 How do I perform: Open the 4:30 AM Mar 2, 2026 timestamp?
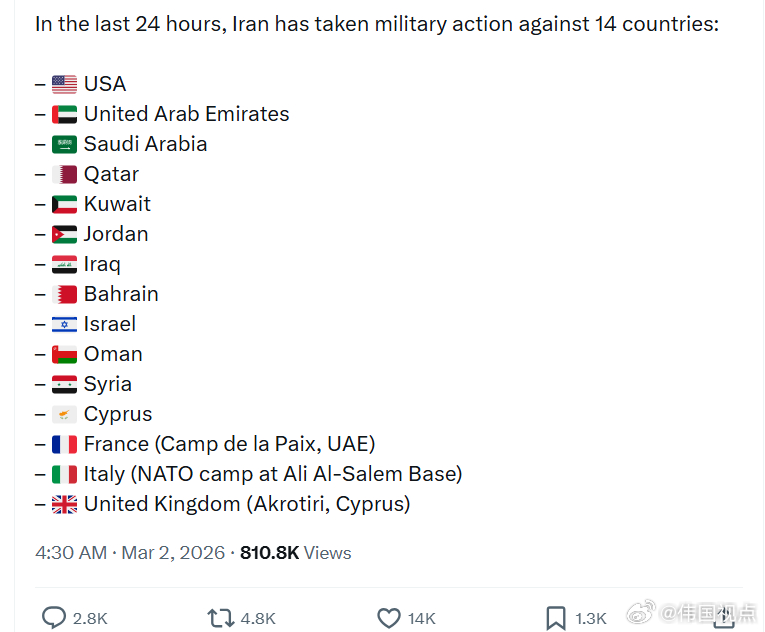coord(130,553)
